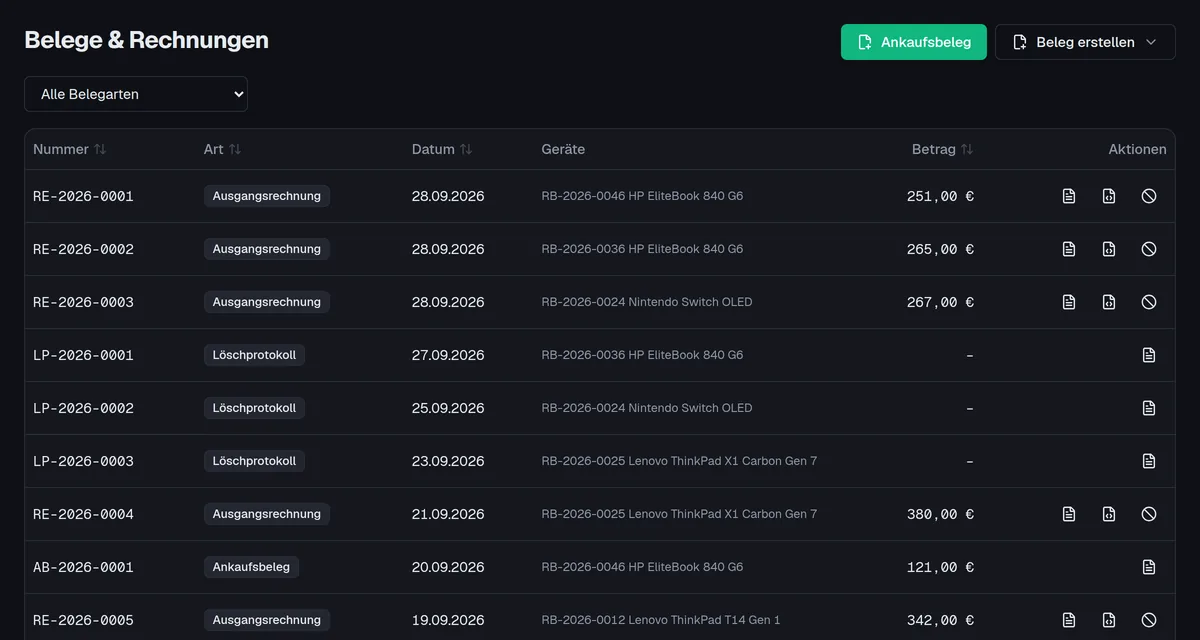Click the date 21.09.2026
This screenshot has width=1200, height=640.
point(448,514)
